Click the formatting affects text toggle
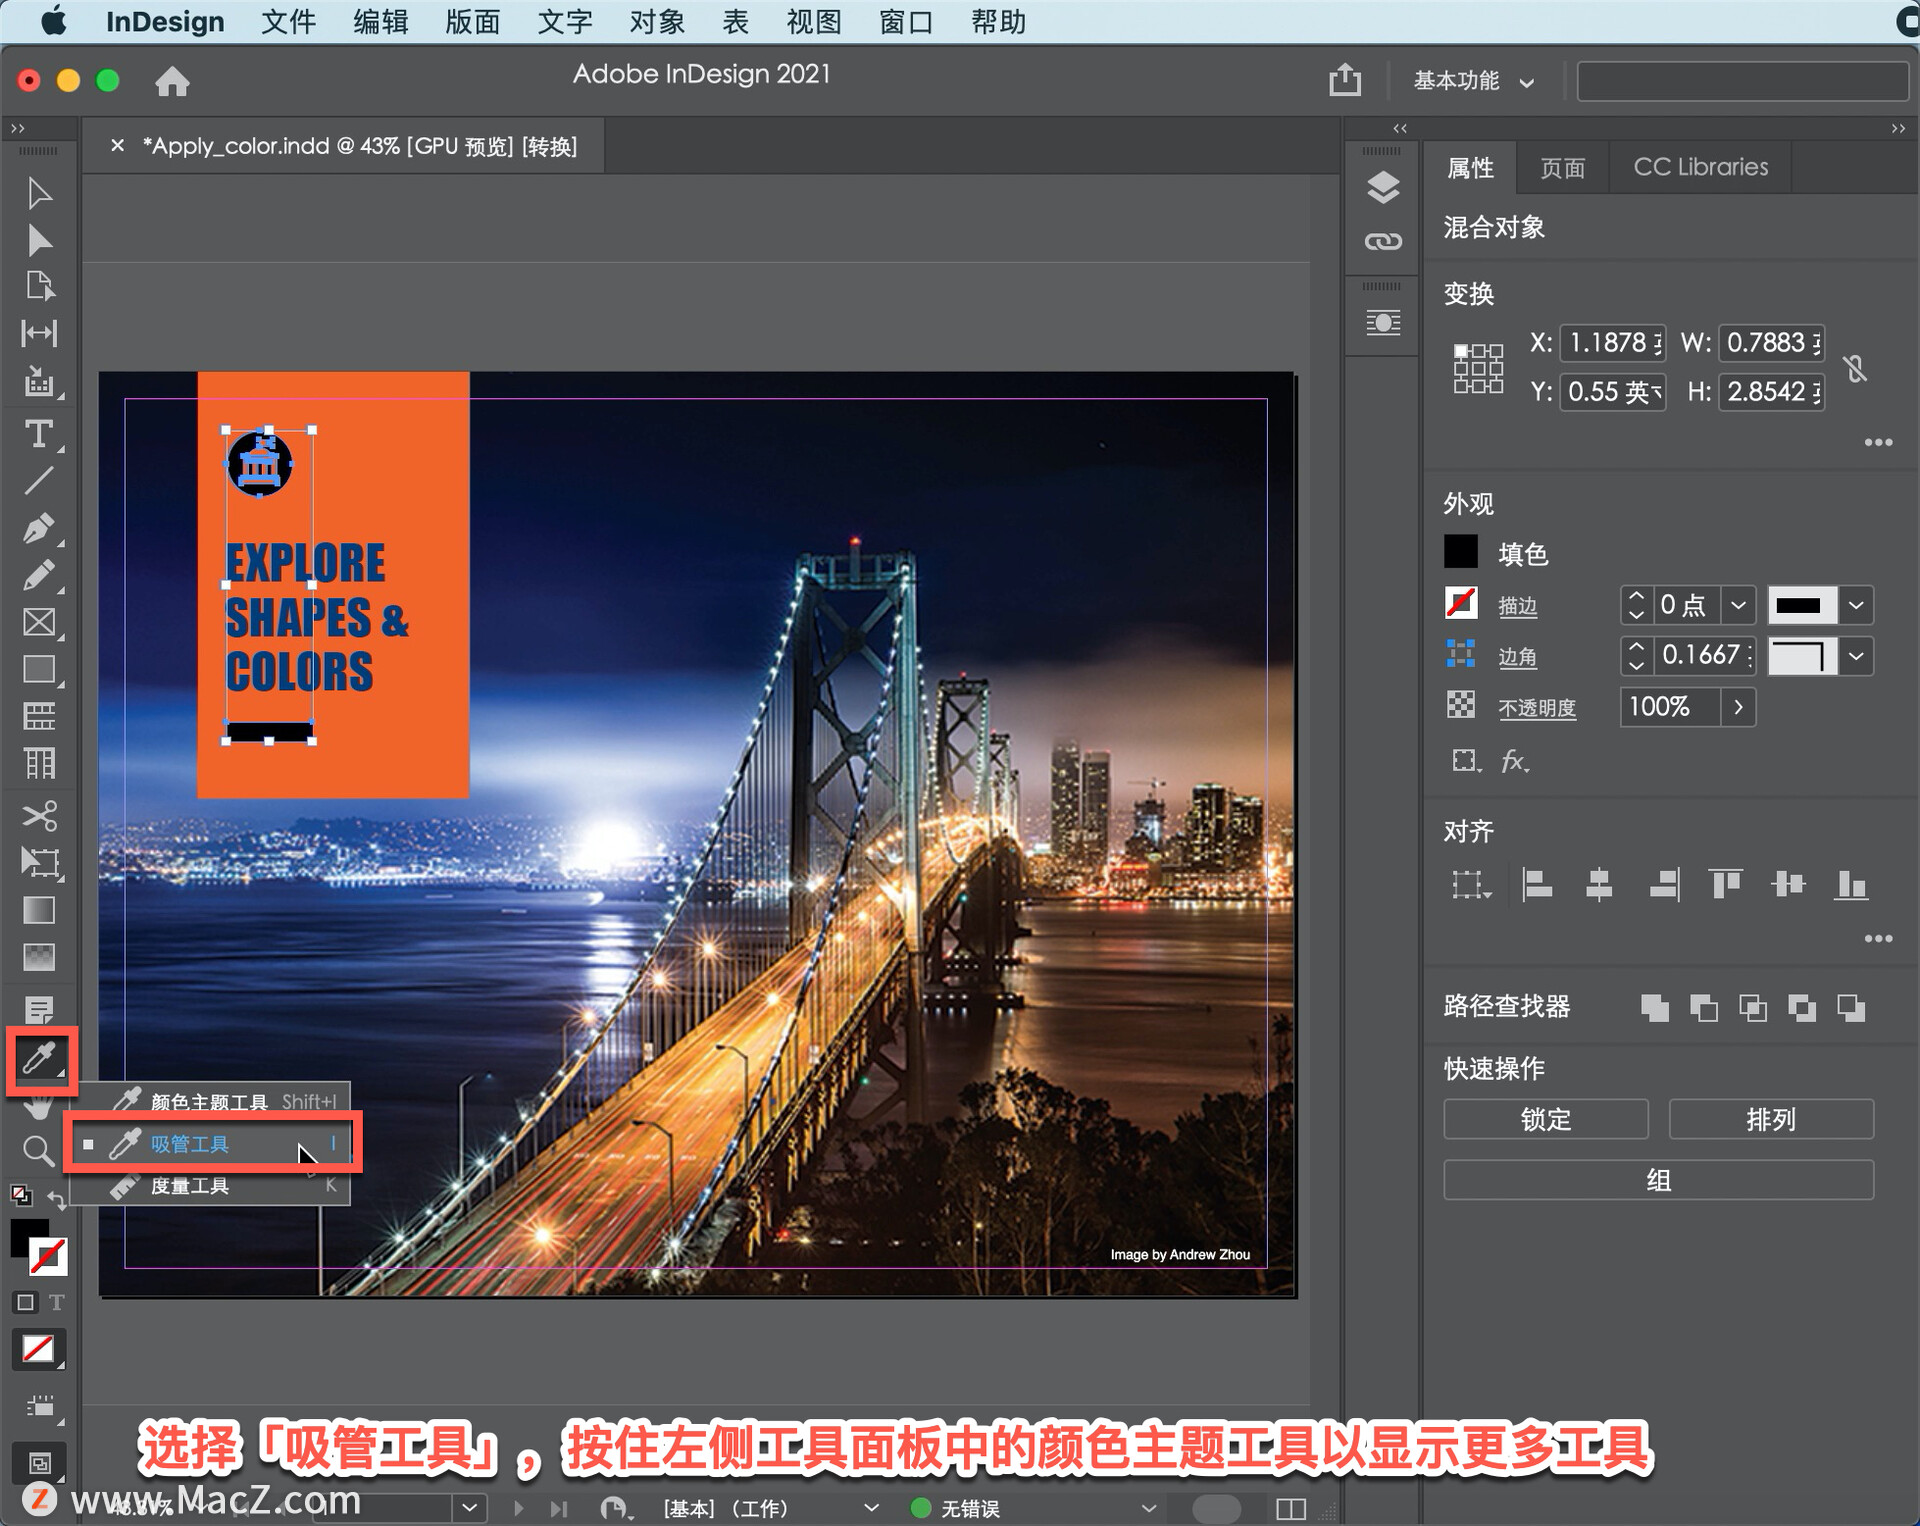This screenshot has height=1526, width=1920. pyautogui.click(x=57, y=1302)
